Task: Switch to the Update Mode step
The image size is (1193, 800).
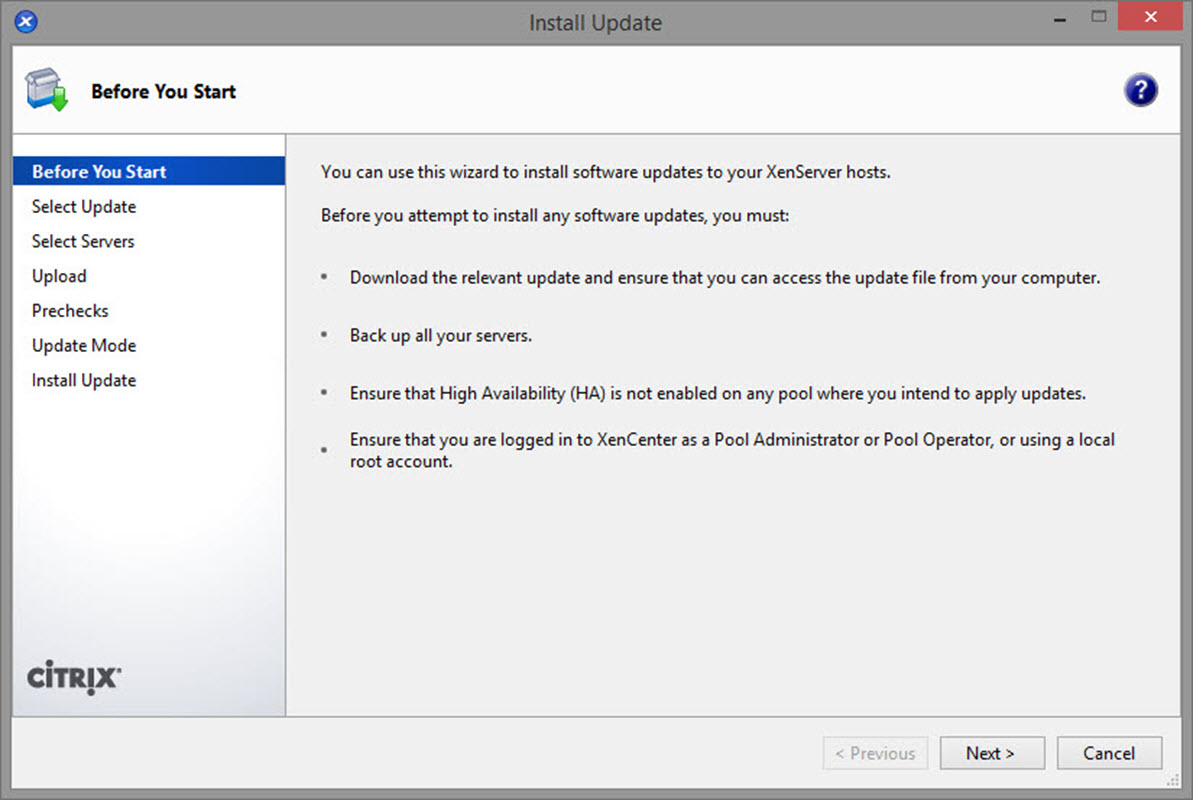Action: tap(84, 346)
